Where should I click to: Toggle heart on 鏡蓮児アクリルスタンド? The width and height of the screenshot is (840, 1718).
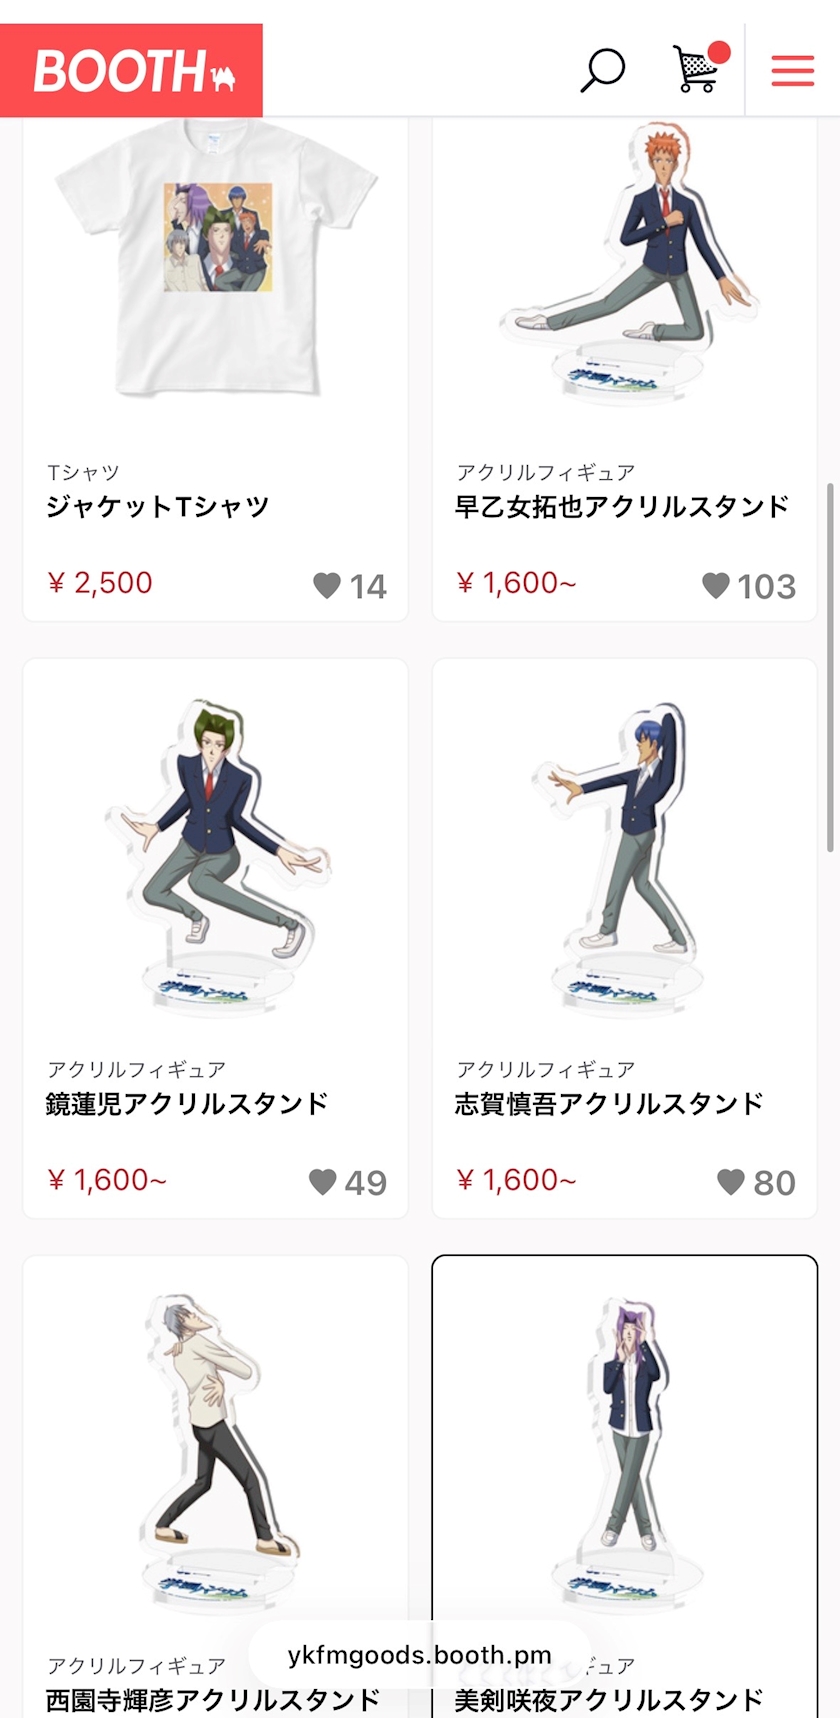click(322, 1182)
